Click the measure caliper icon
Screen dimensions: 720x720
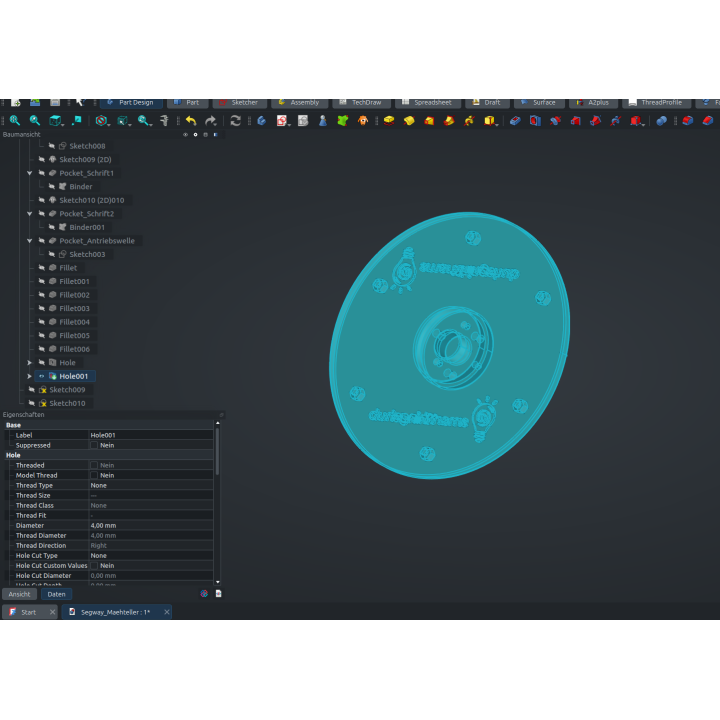(164, 120)
